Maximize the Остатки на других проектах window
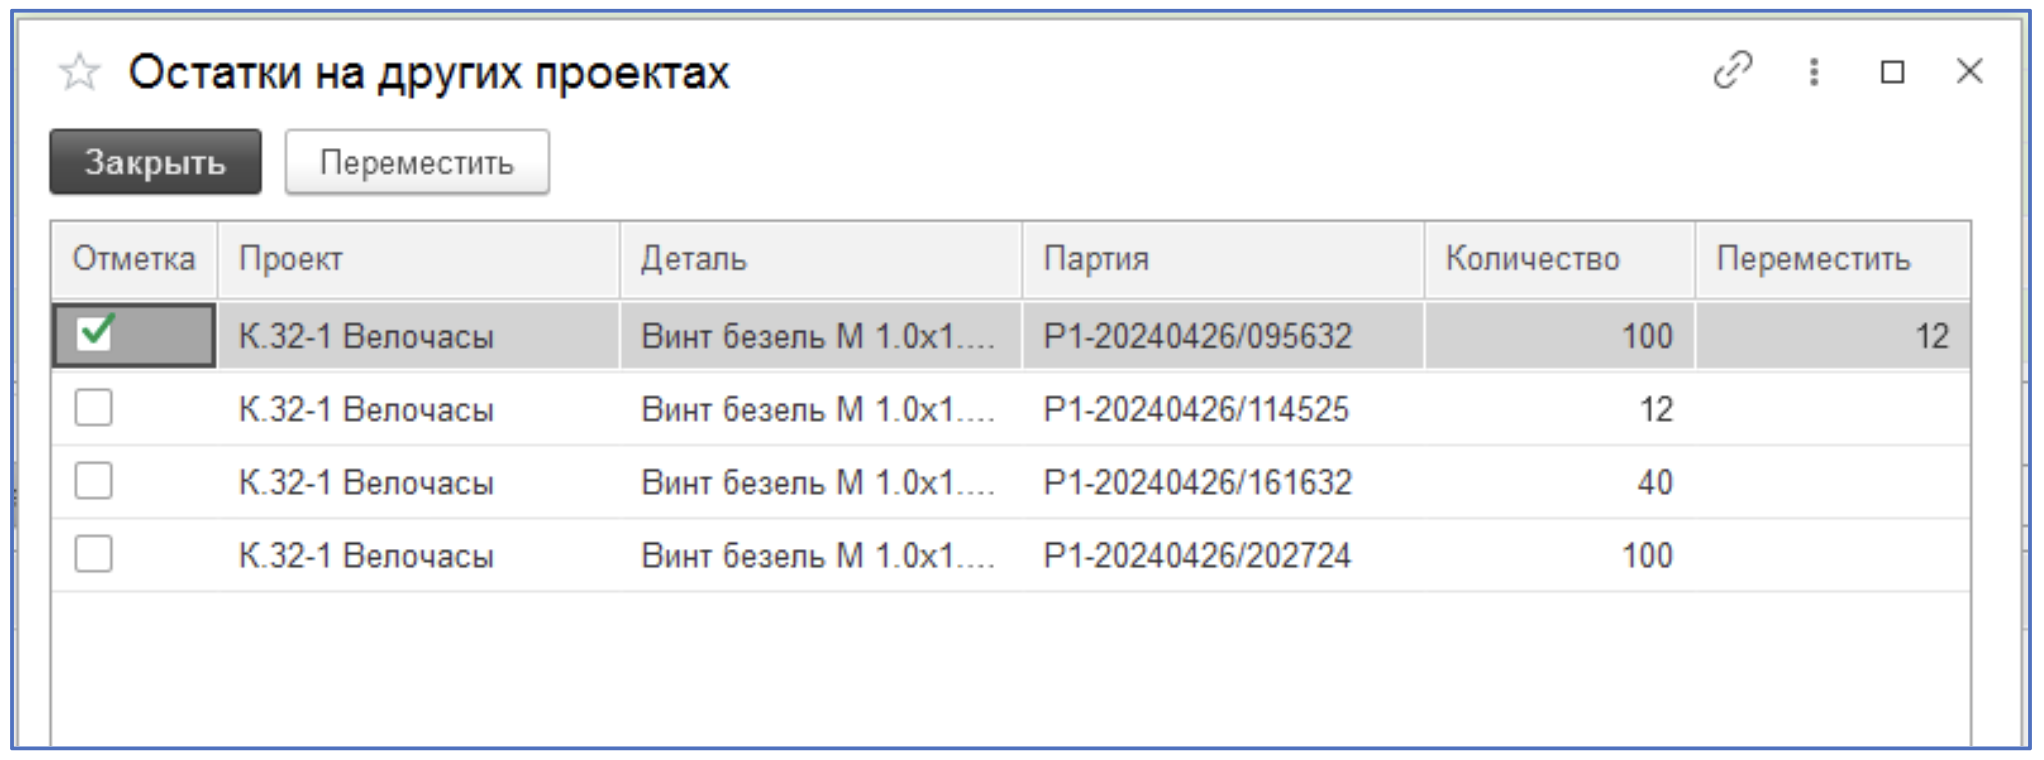This screenshot has height=760, width=2044. [1891, 72]
